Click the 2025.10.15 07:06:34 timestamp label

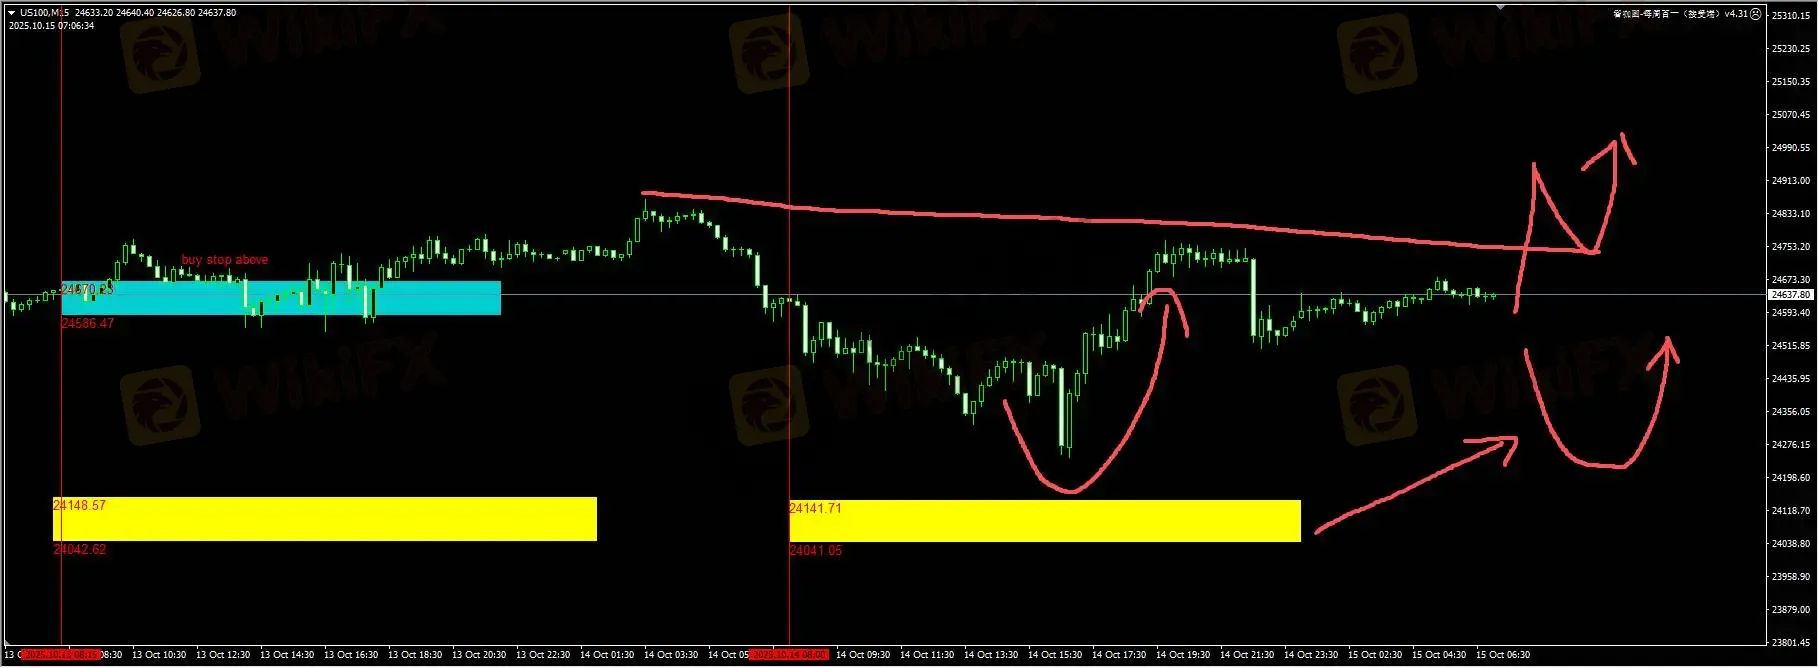pos(52,26)
